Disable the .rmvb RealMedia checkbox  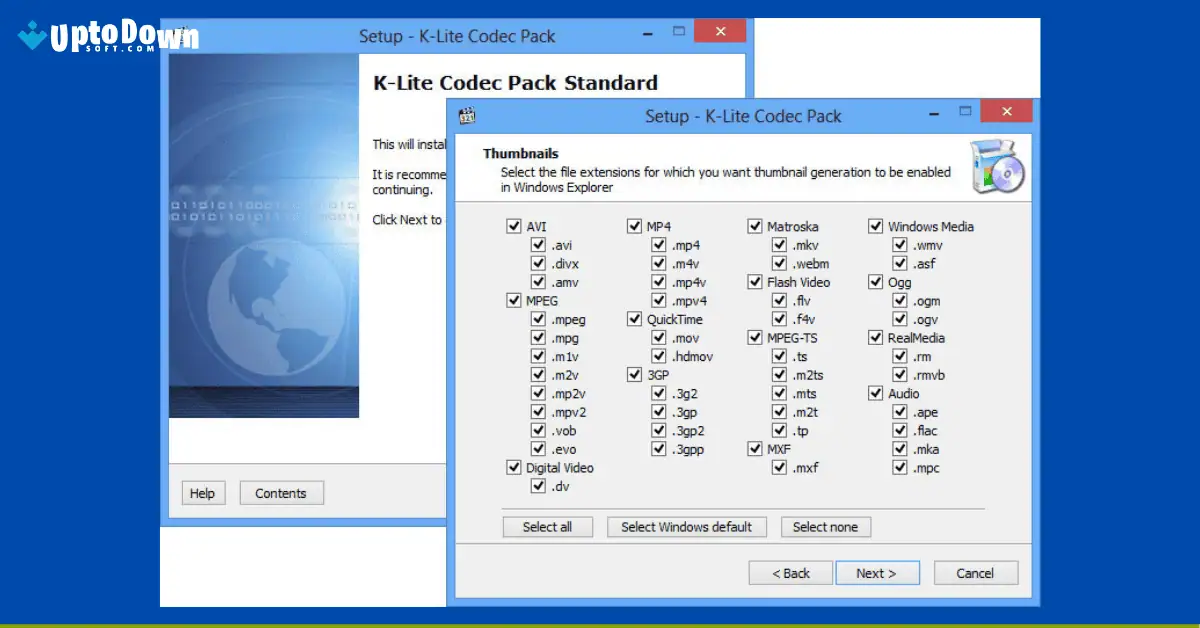pos(899,374)
